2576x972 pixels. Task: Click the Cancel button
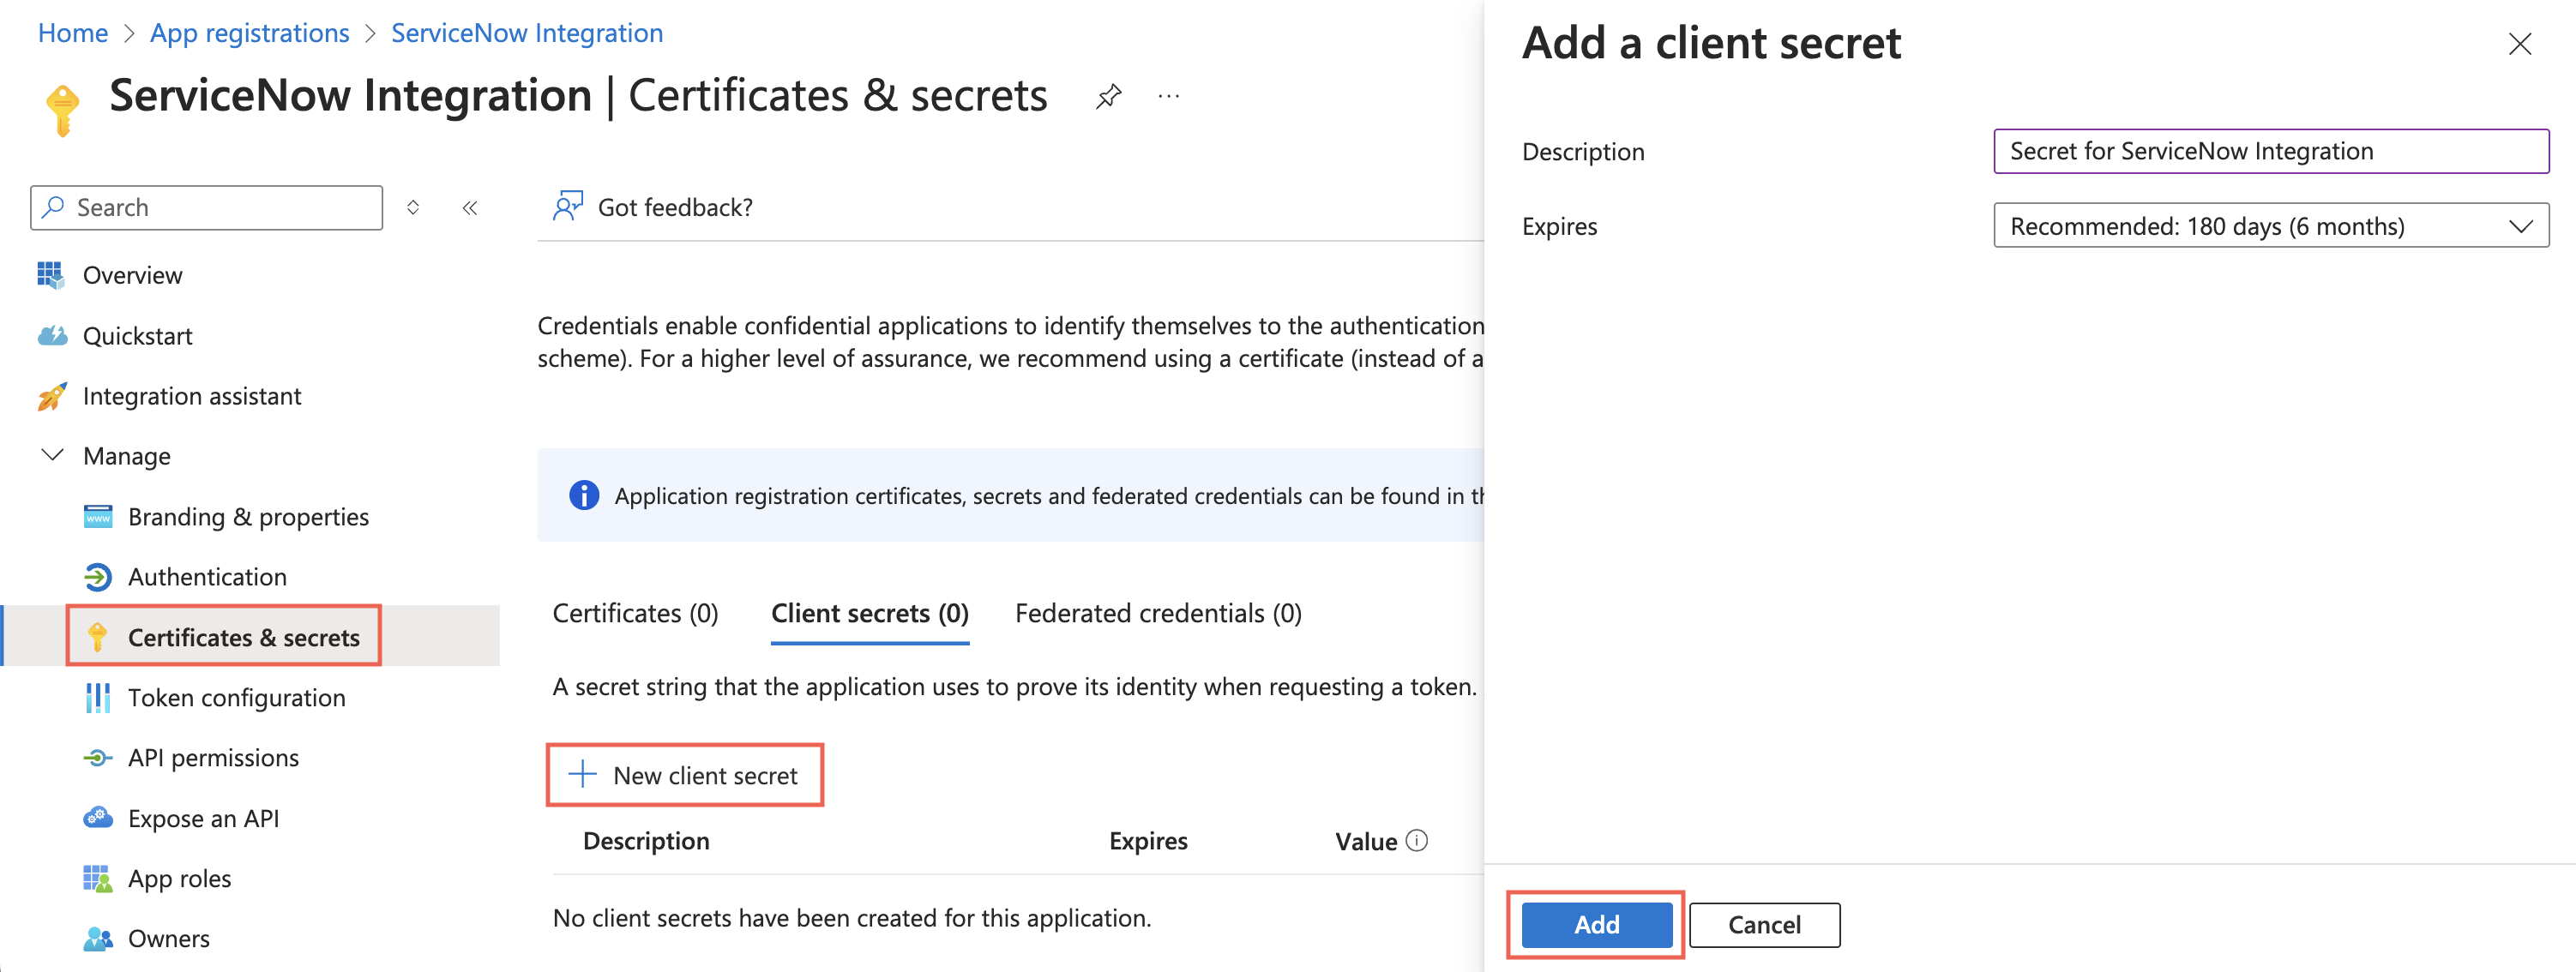[x=1764, y=925]
